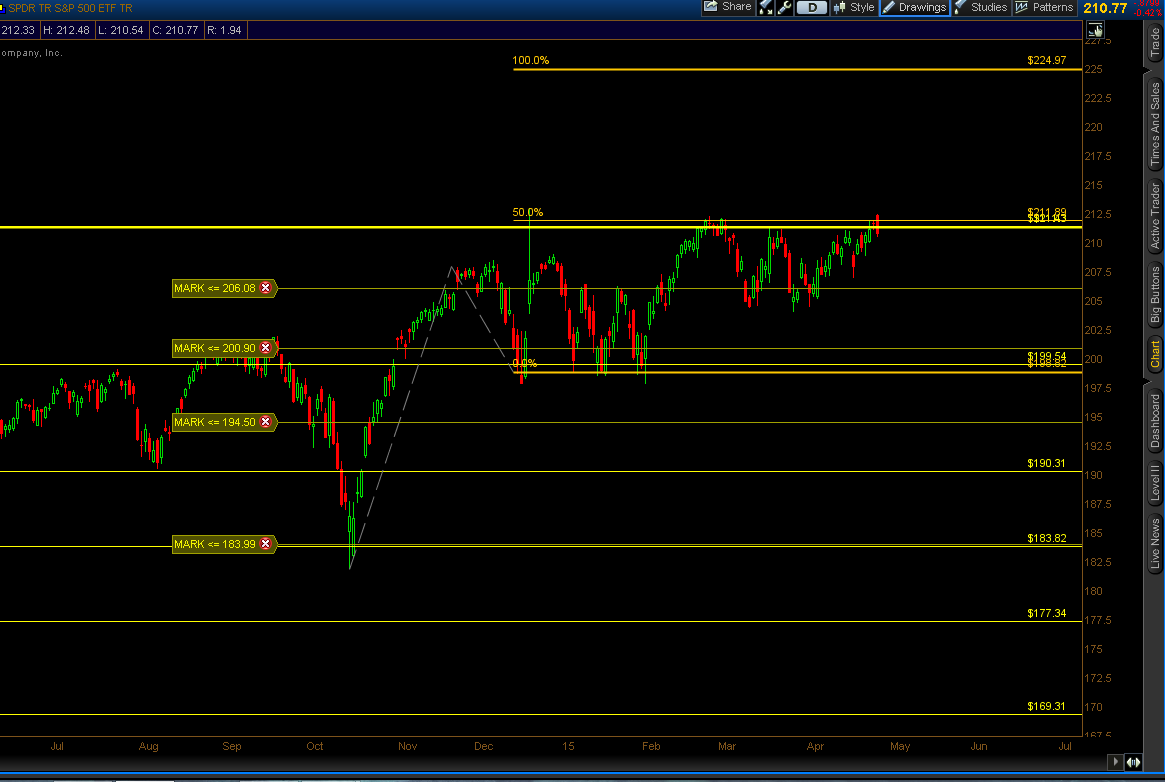Open the Style menu

pyautogui.click(x=854, y=7)
